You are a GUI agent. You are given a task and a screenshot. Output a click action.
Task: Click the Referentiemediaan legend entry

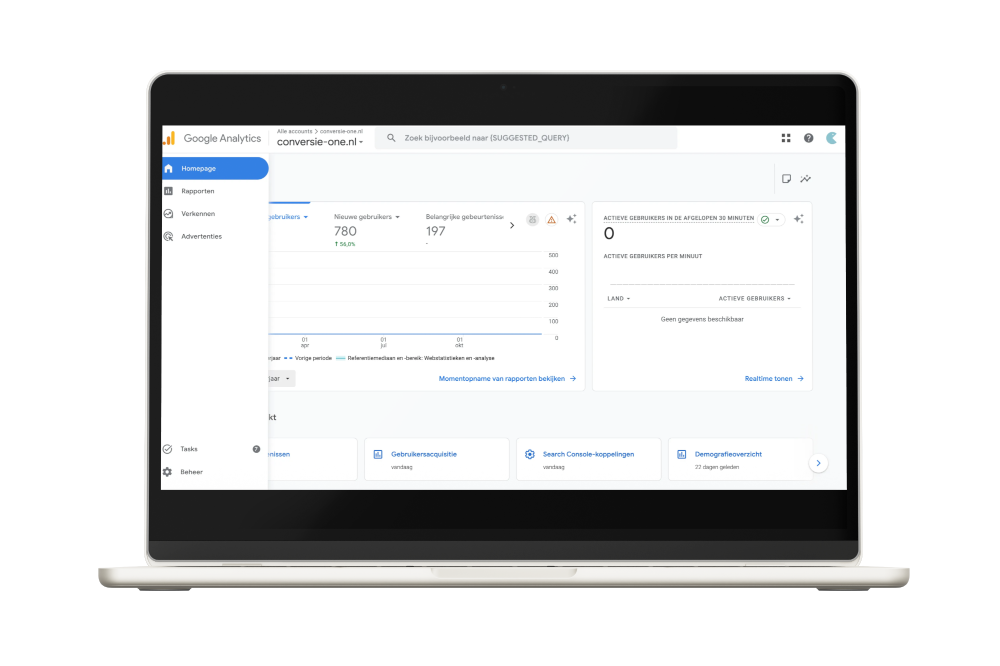click(415, 358)
